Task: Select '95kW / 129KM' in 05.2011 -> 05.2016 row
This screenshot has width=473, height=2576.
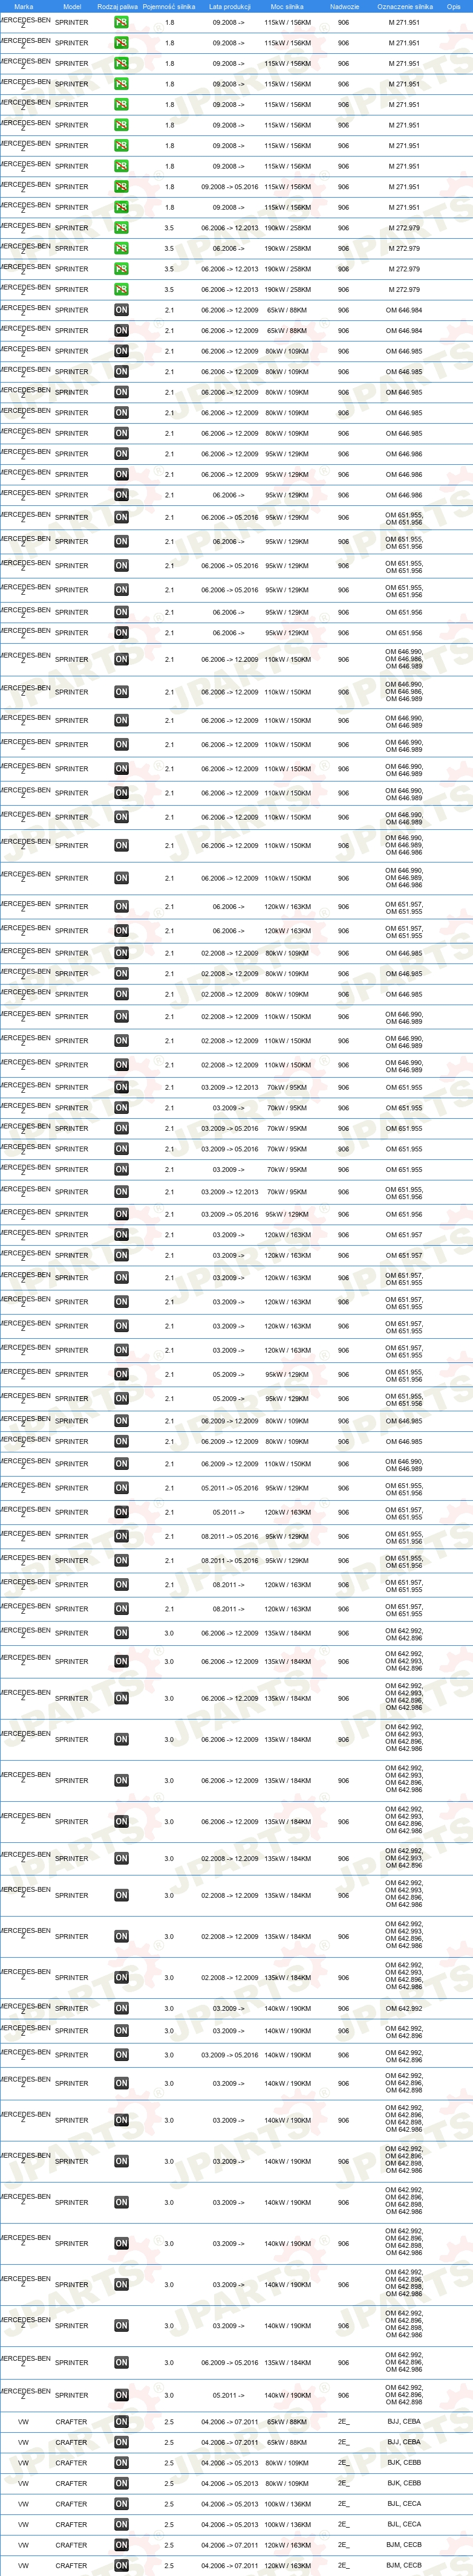Action: [x=287, y=1488]
